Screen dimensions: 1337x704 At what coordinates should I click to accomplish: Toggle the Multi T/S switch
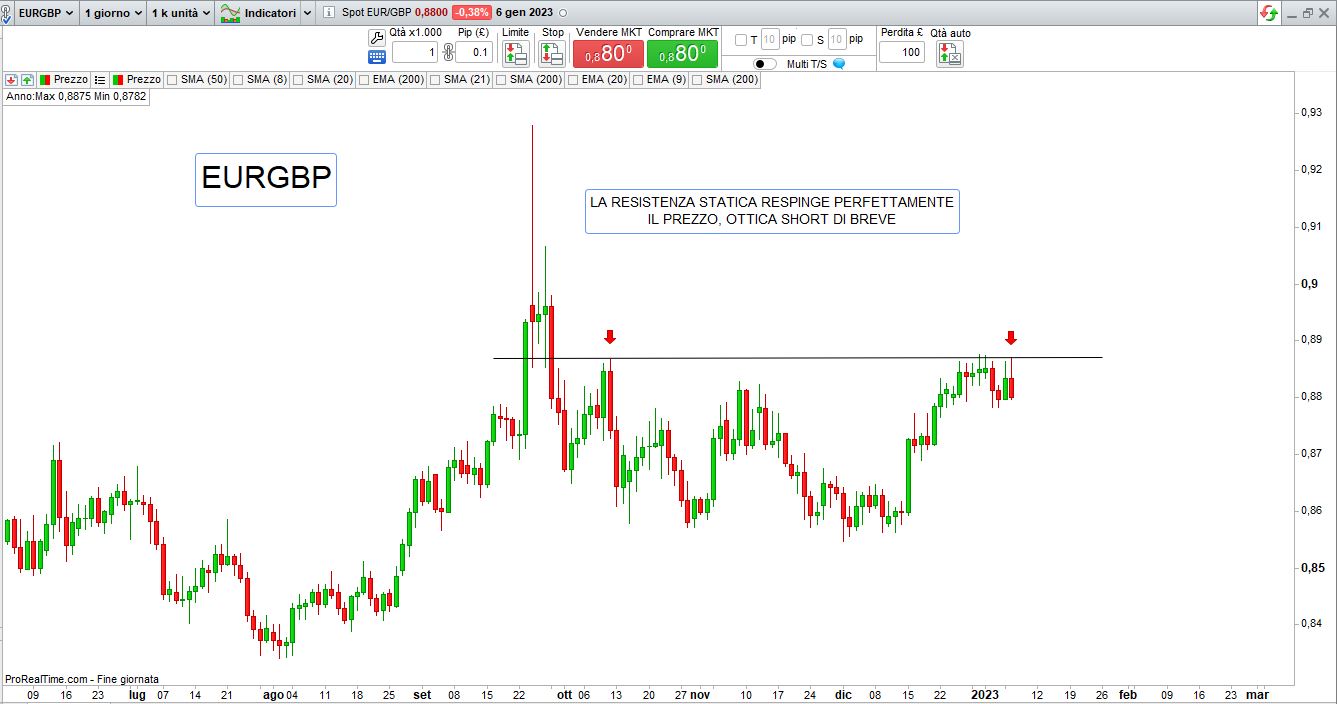click(x=765, y=64)
